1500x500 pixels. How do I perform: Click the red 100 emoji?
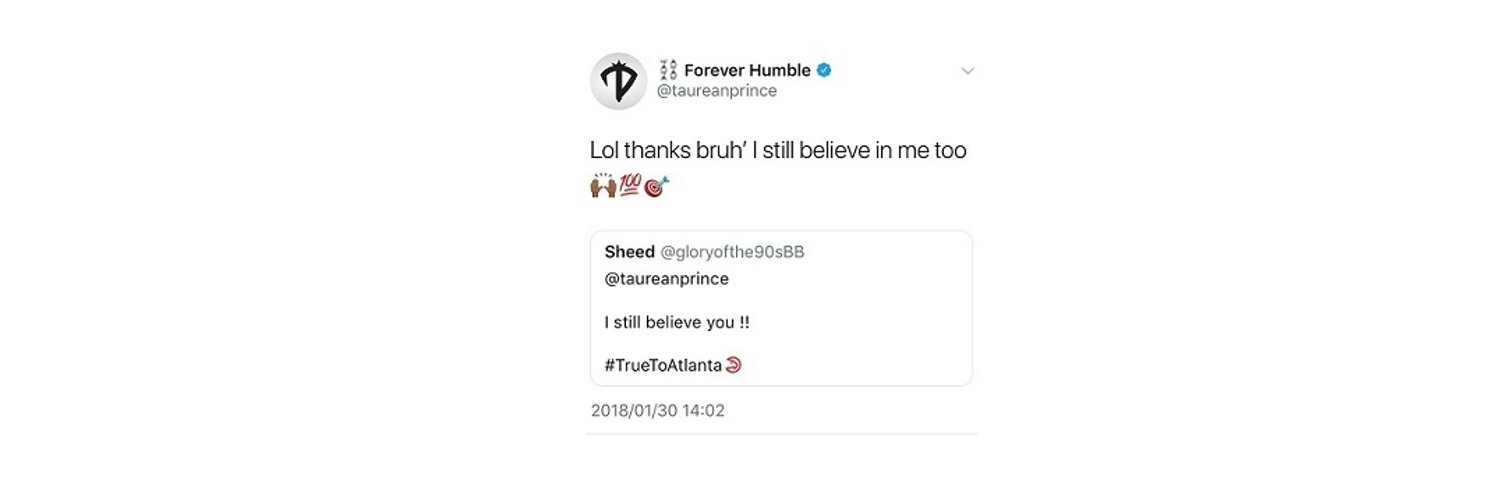[x=630, y=186]
